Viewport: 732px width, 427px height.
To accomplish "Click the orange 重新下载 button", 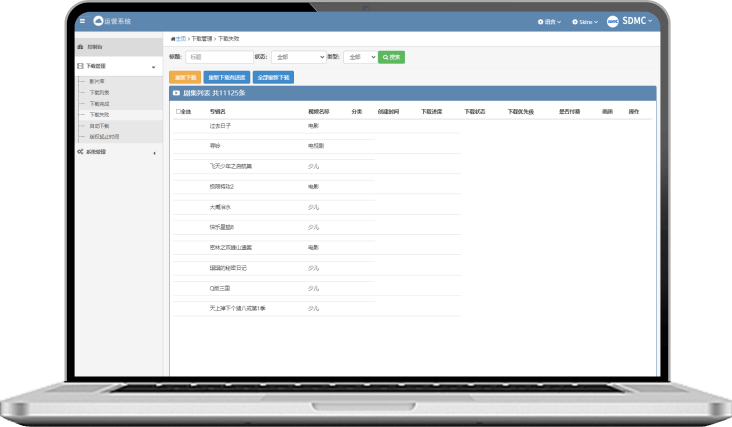I will [185, 76].
